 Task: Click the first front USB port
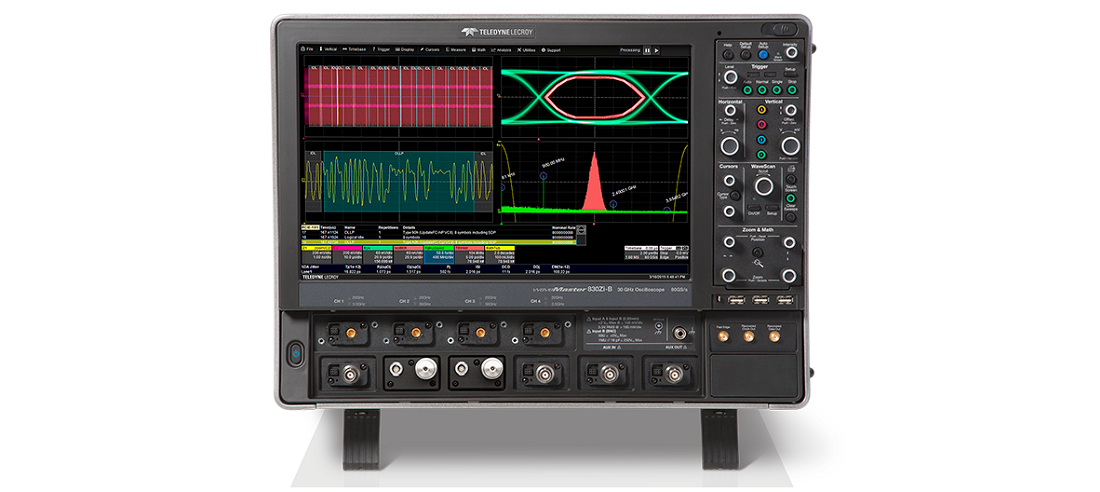pos(736,300)
